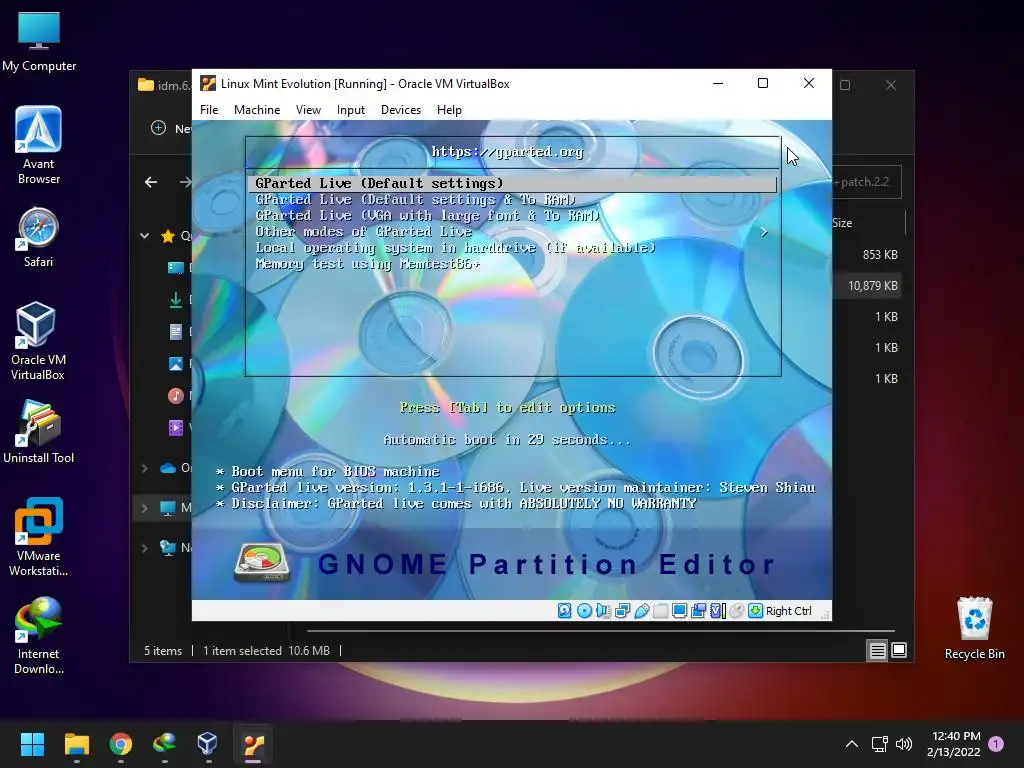The image size is (1024, 768).
Task: Select the Recycle Bin desktop icon
Action: 974,628
